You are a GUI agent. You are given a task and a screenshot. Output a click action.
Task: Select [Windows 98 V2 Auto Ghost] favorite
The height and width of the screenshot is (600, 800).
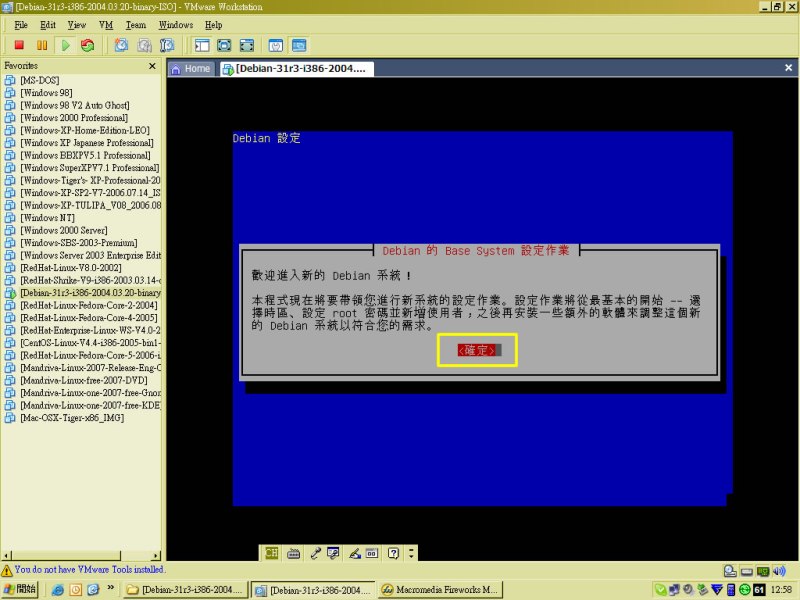(x=74, y=105)
